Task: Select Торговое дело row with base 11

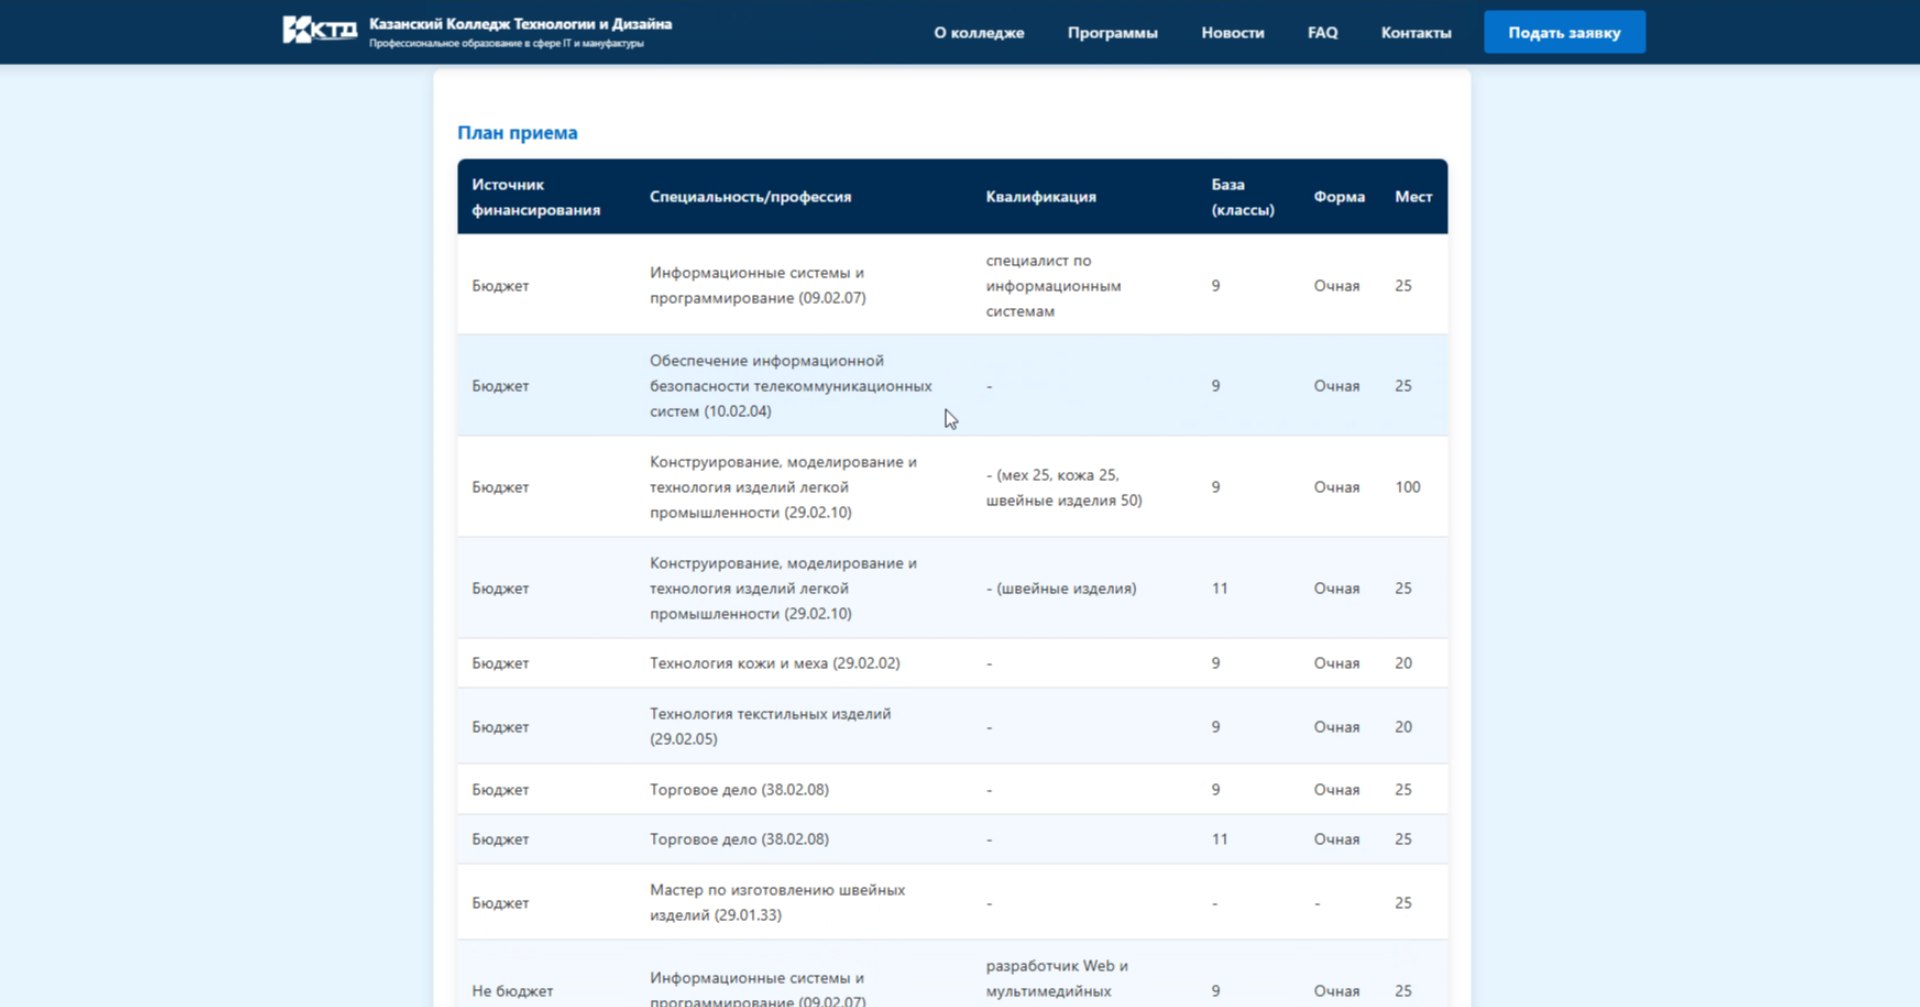Action: pos(952,839)
